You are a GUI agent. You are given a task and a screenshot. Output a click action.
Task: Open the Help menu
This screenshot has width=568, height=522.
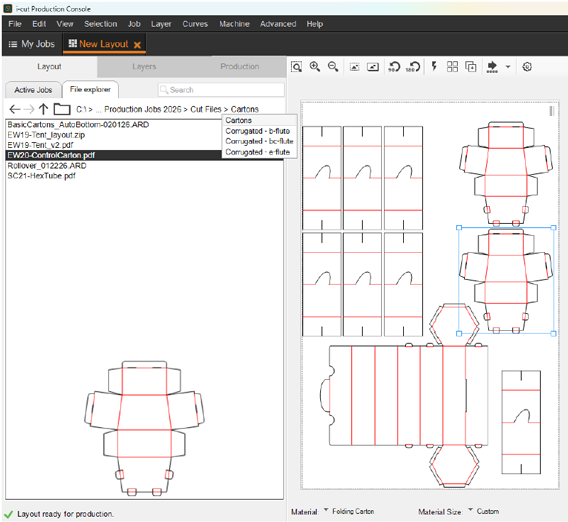coord(314,24)
